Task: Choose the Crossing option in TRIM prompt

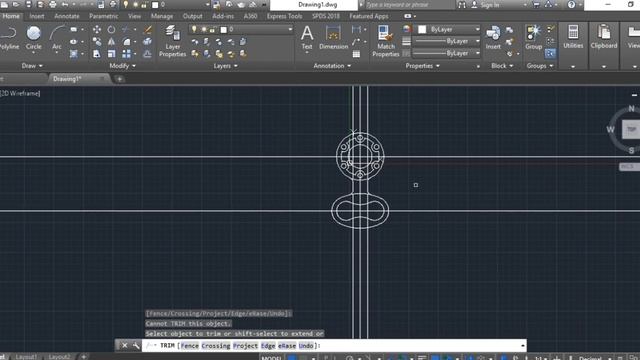Action: point(216,346)
